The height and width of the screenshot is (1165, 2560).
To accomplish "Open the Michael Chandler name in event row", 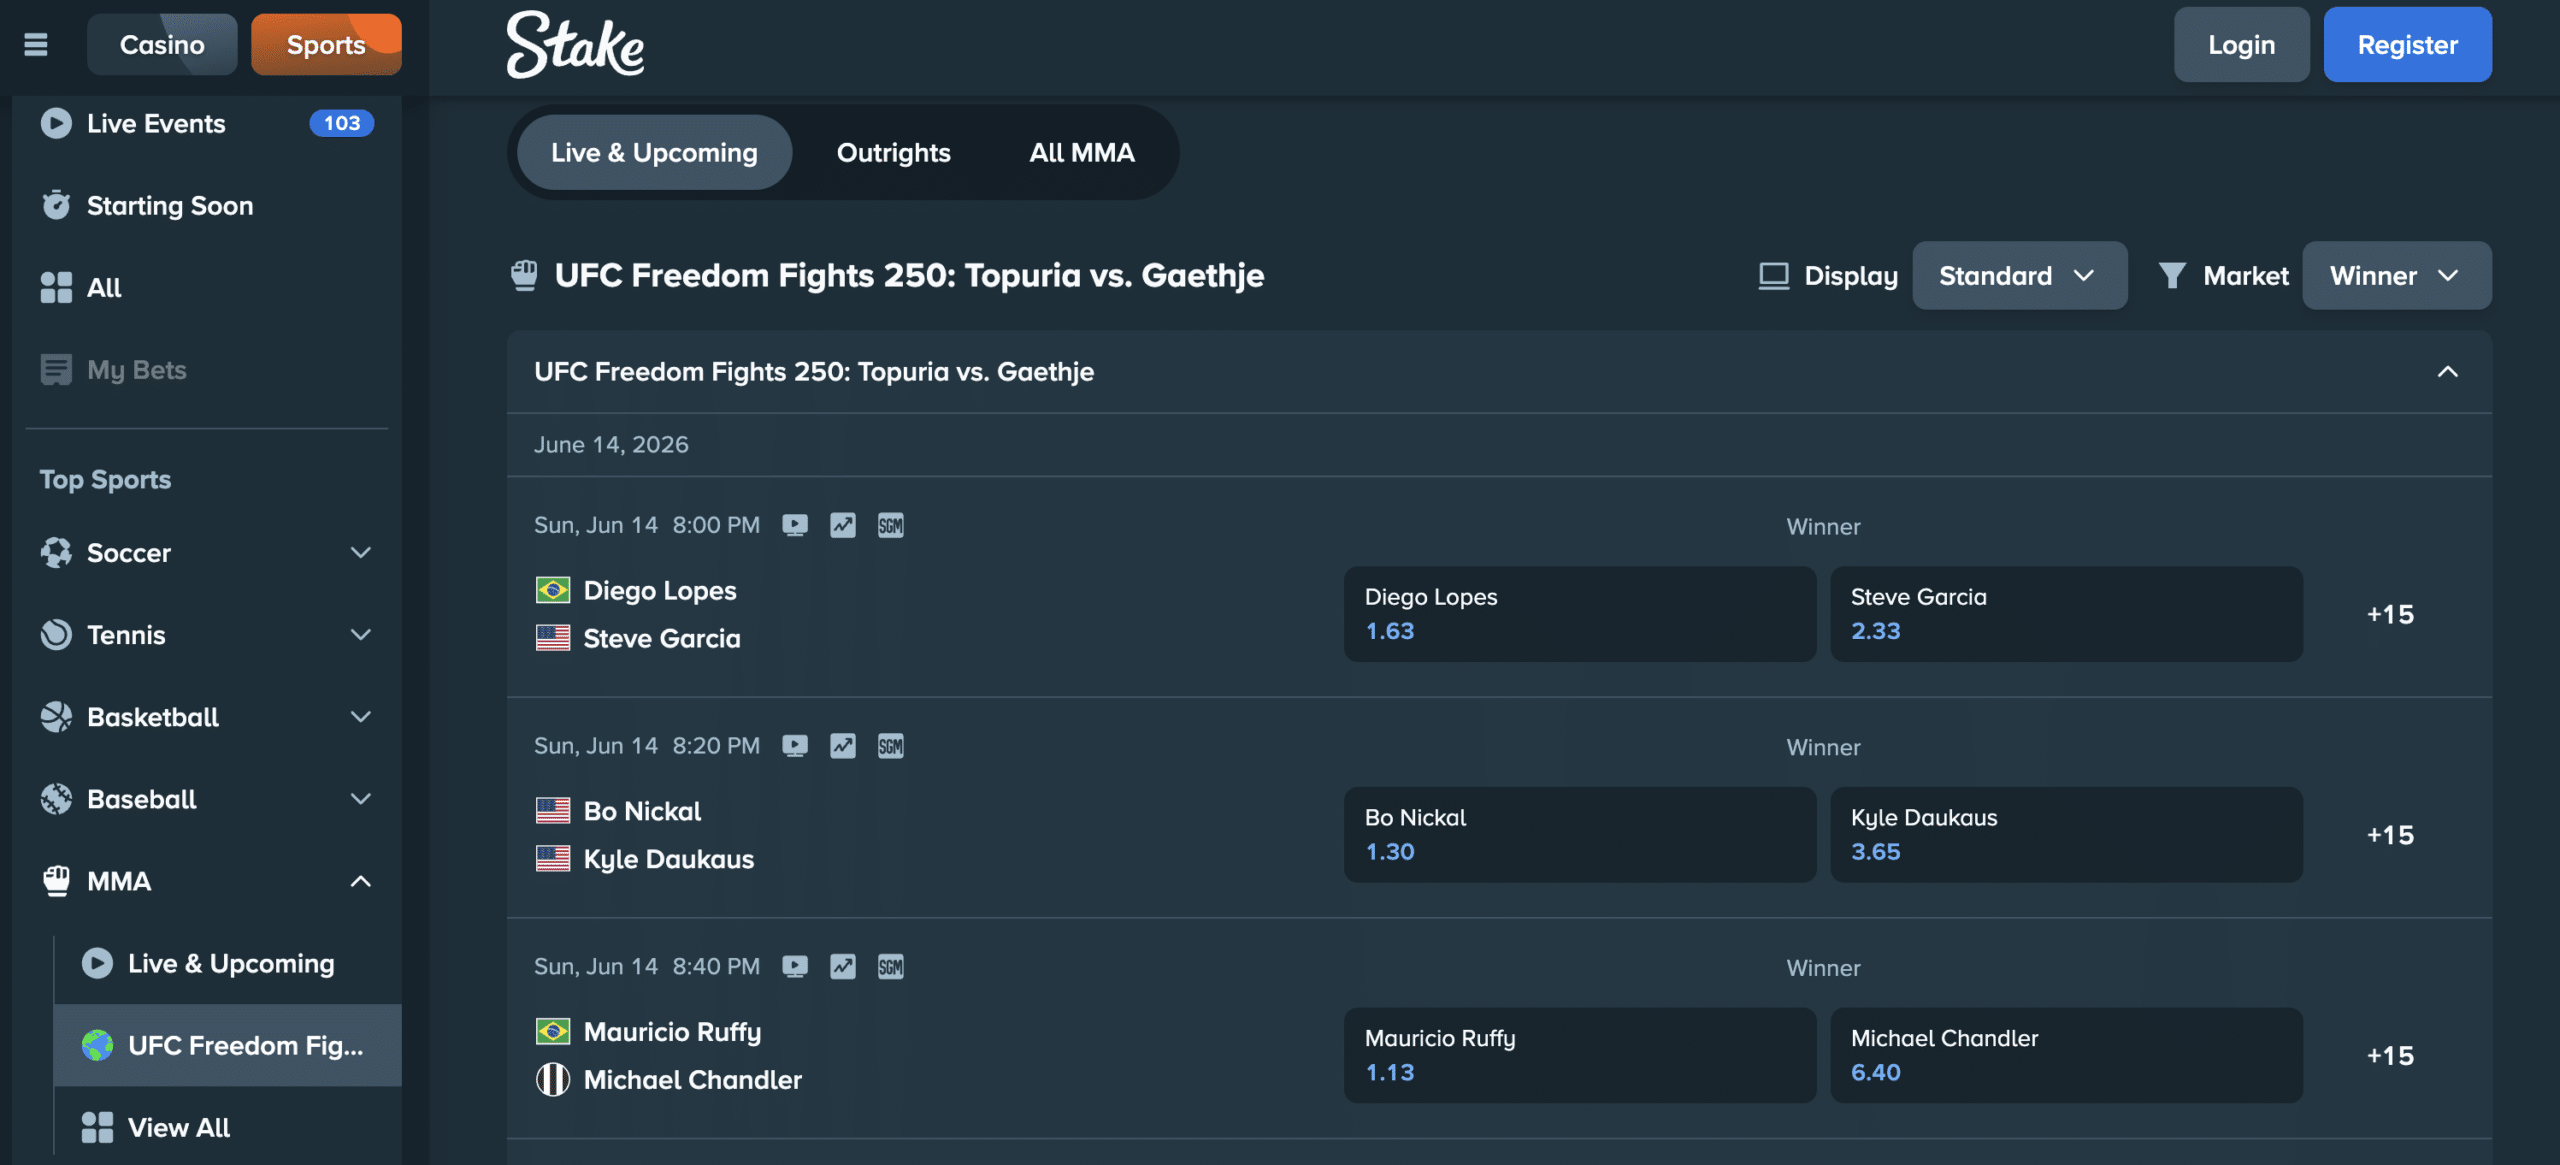I will click(692, 1080).
